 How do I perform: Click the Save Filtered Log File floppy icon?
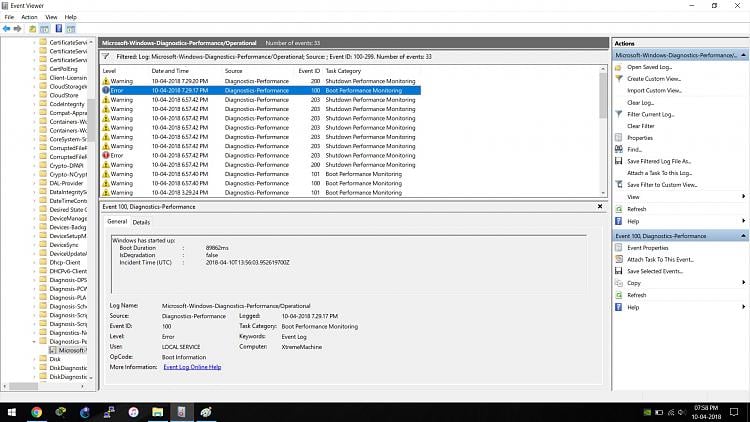coord(618,161)
